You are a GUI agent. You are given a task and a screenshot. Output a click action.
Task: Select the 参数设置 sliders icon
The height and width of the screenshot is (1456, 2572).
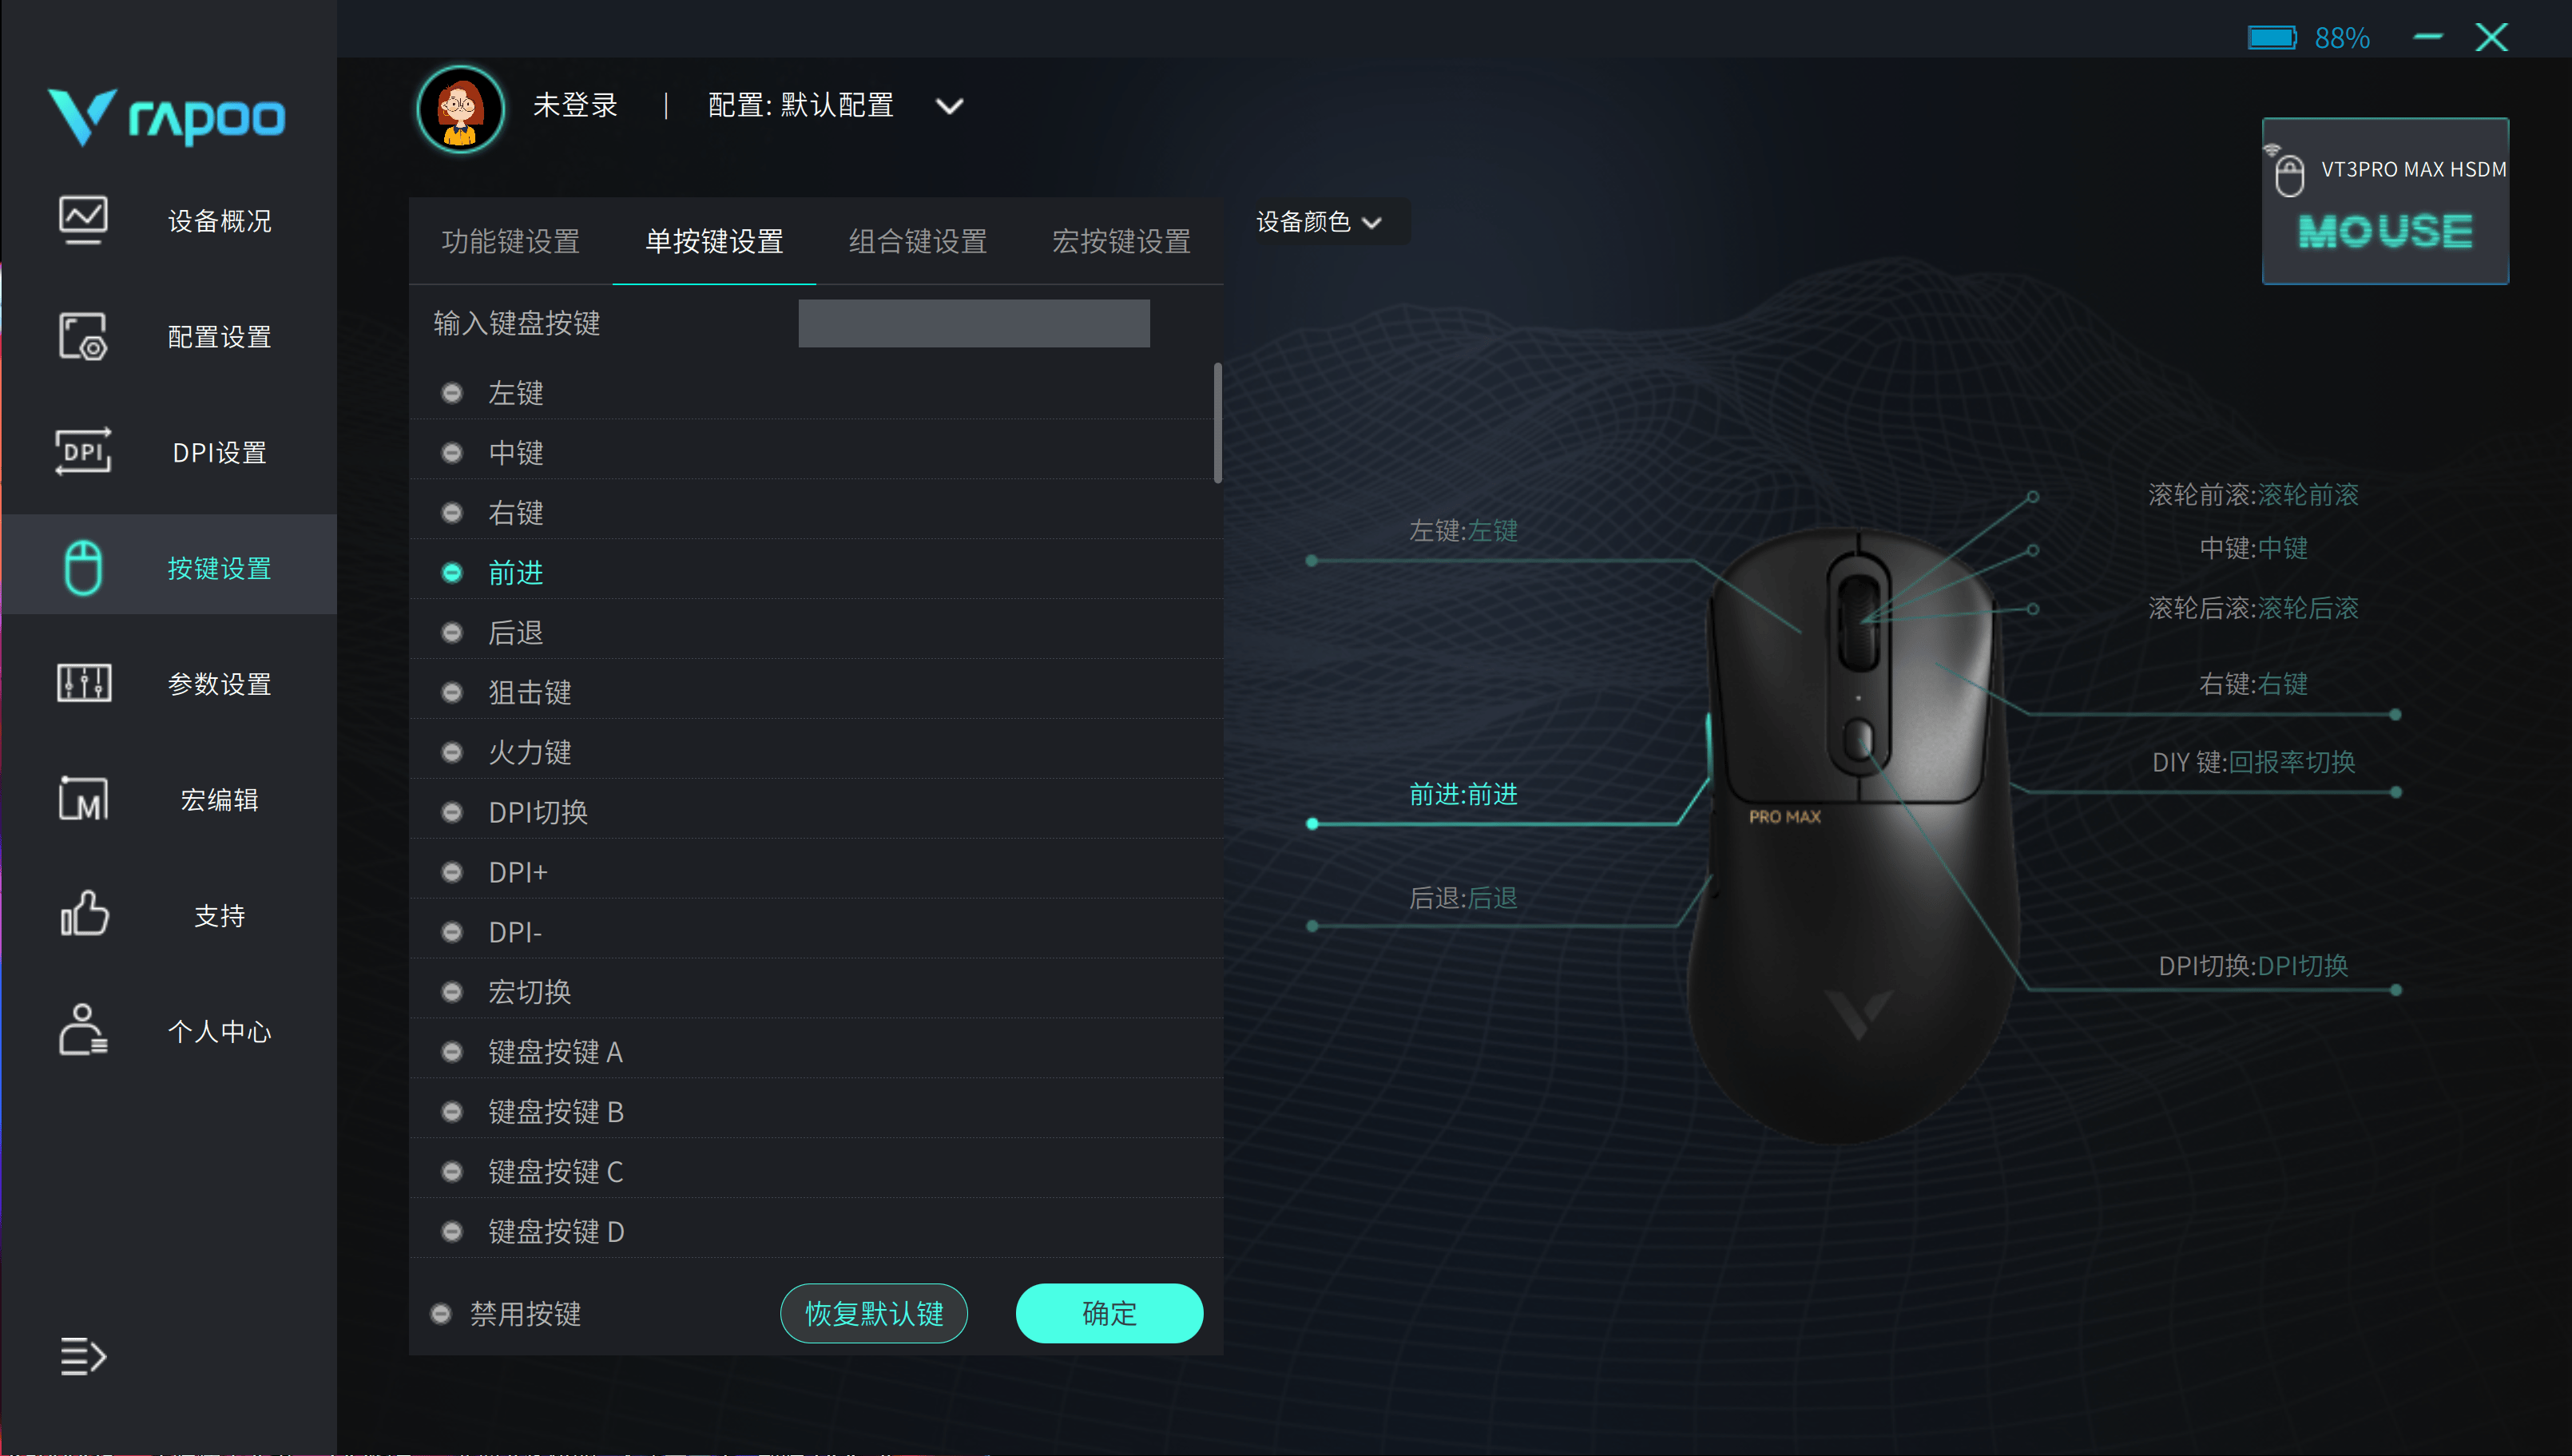coord(83,684)
